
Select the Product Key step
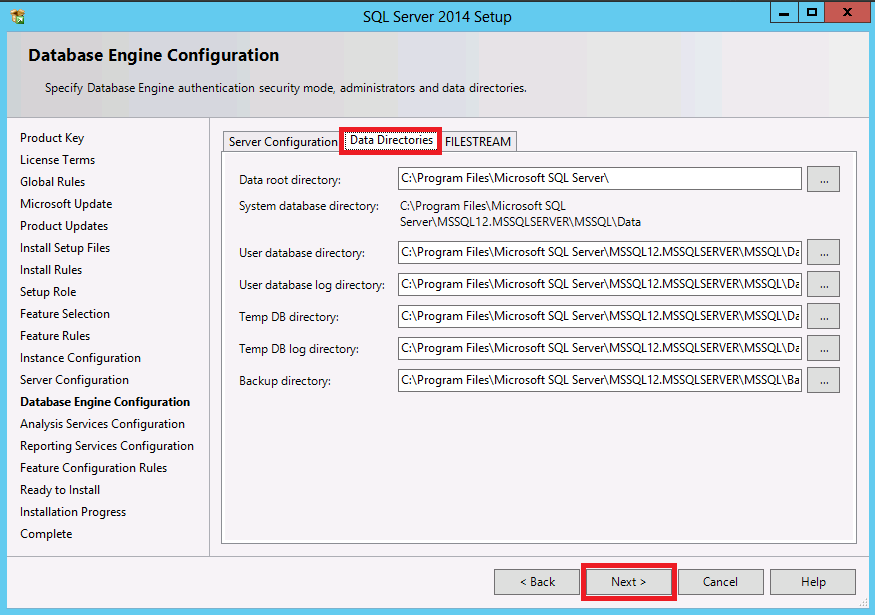pyautogui.click(x=52, y=138)
